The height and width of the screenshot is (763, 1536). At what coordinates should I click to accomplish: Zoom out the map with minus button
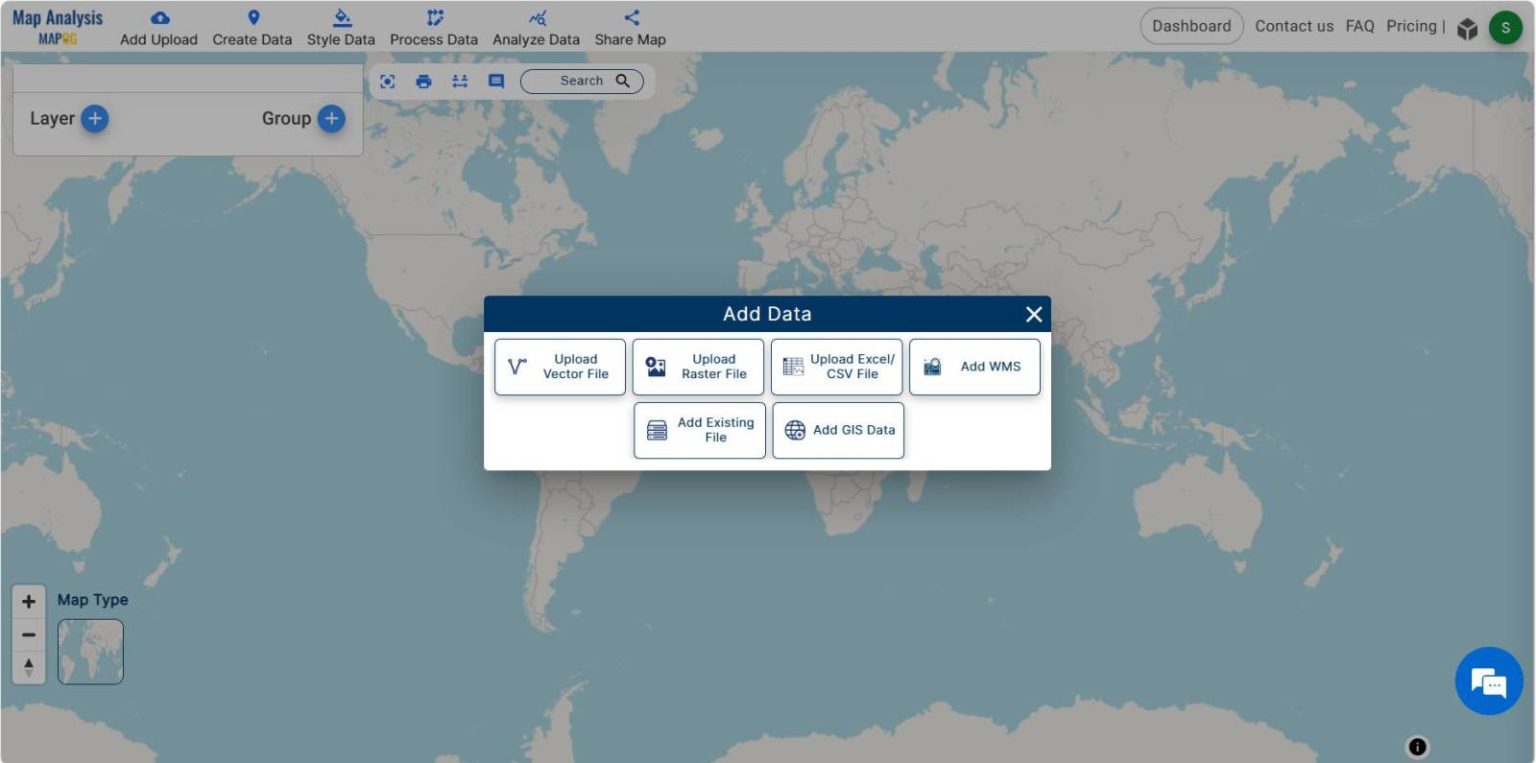pos(29,635)
